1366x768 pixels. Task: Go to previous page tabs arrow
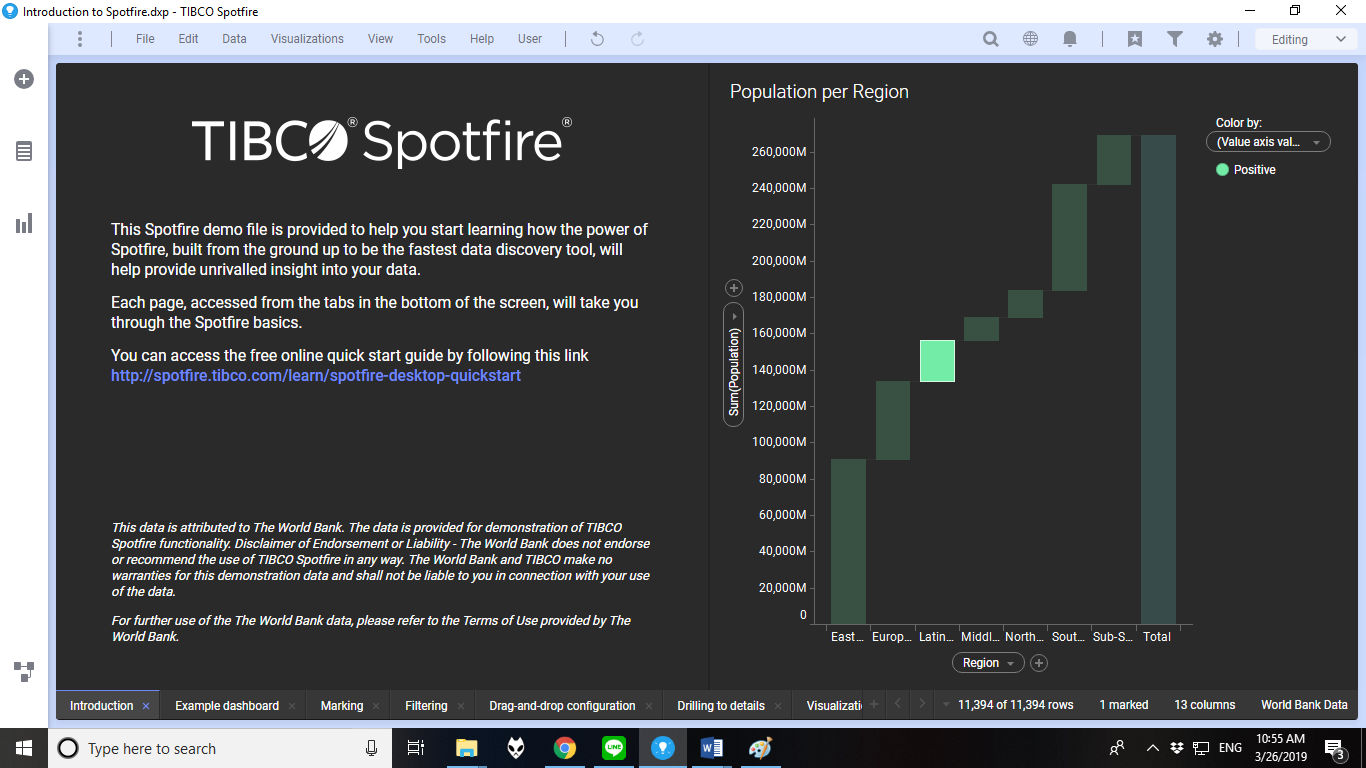898,705
